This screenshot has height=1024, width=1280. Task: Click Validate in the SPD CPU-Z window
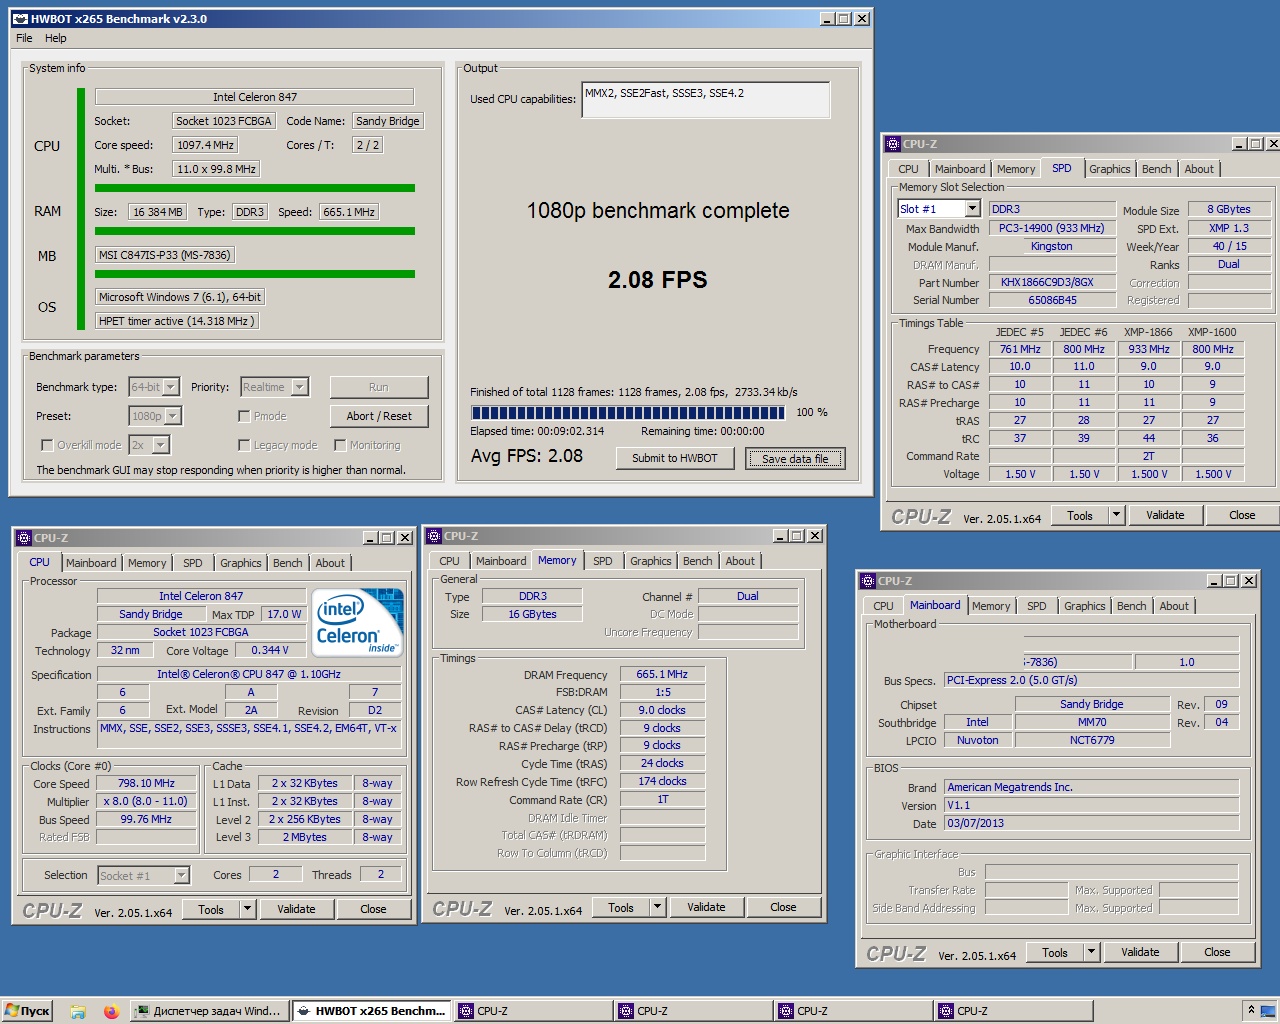click(1165, 515)
